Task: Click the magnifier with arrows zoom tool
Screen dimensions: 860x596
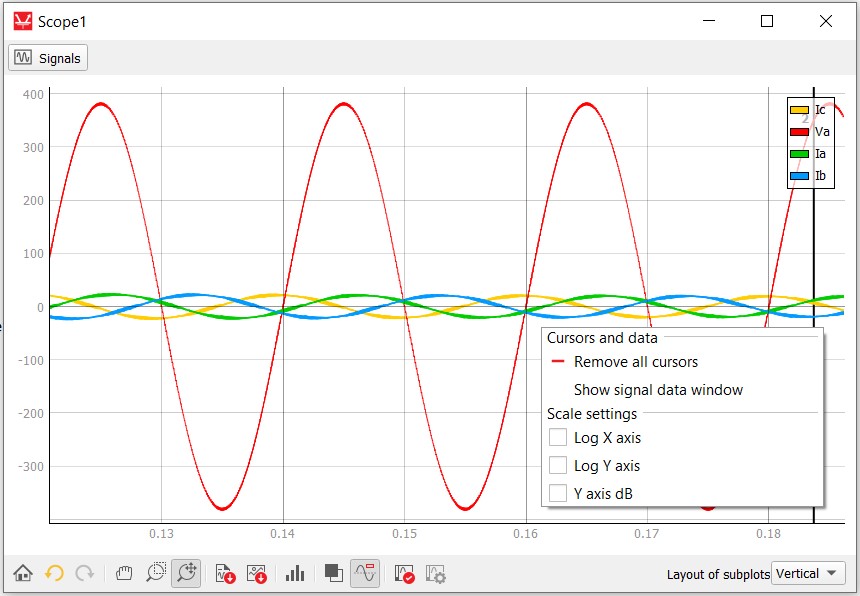Action: 186,574
